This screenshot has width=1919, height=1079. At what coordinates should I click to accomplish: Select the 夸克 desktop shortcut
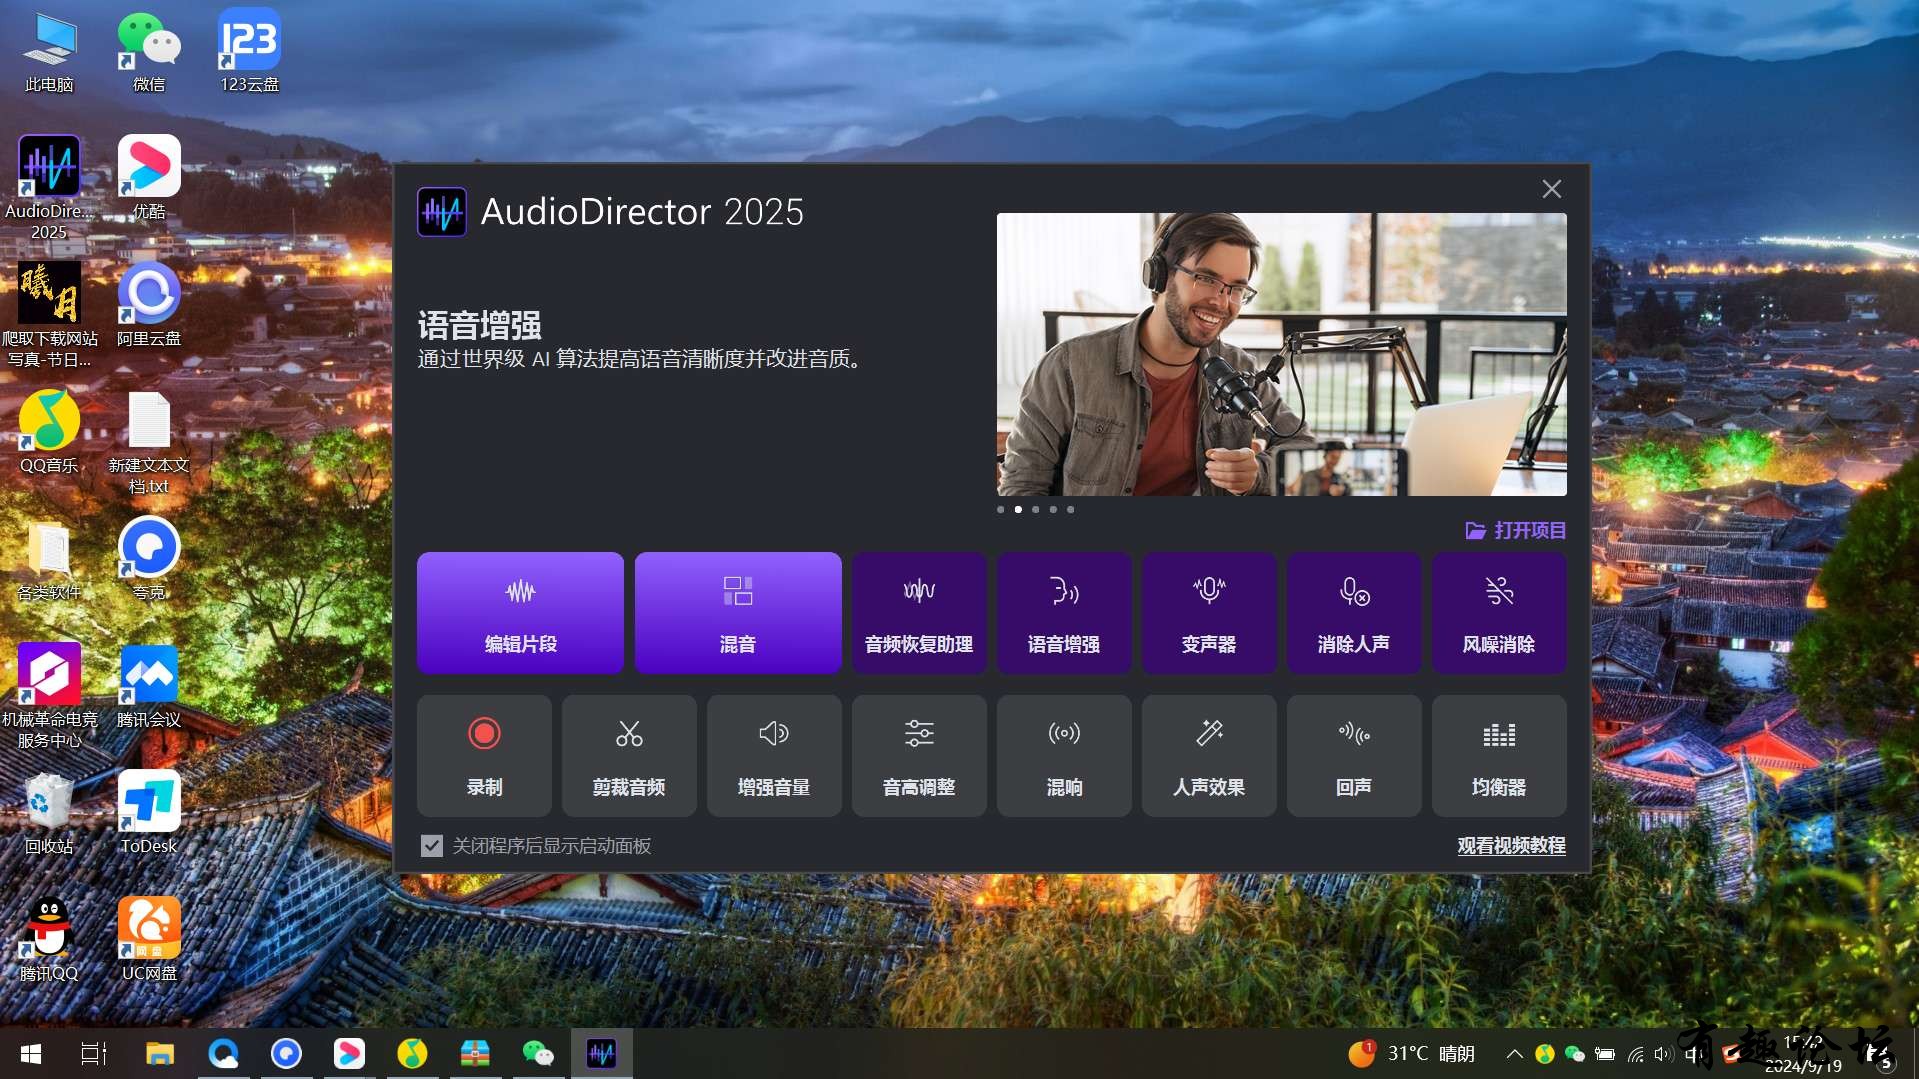(149, 560)
